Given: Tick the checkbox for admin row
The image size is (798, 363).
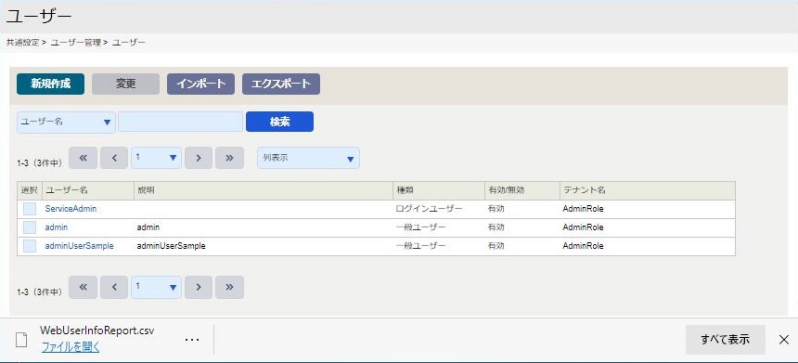Looking at the screenshot, I should [x=30, y=227].
